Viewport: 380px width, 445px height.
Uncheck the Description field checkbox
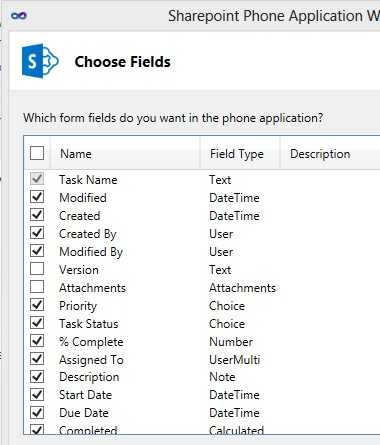pyautogui.click(x=37, y=377)
